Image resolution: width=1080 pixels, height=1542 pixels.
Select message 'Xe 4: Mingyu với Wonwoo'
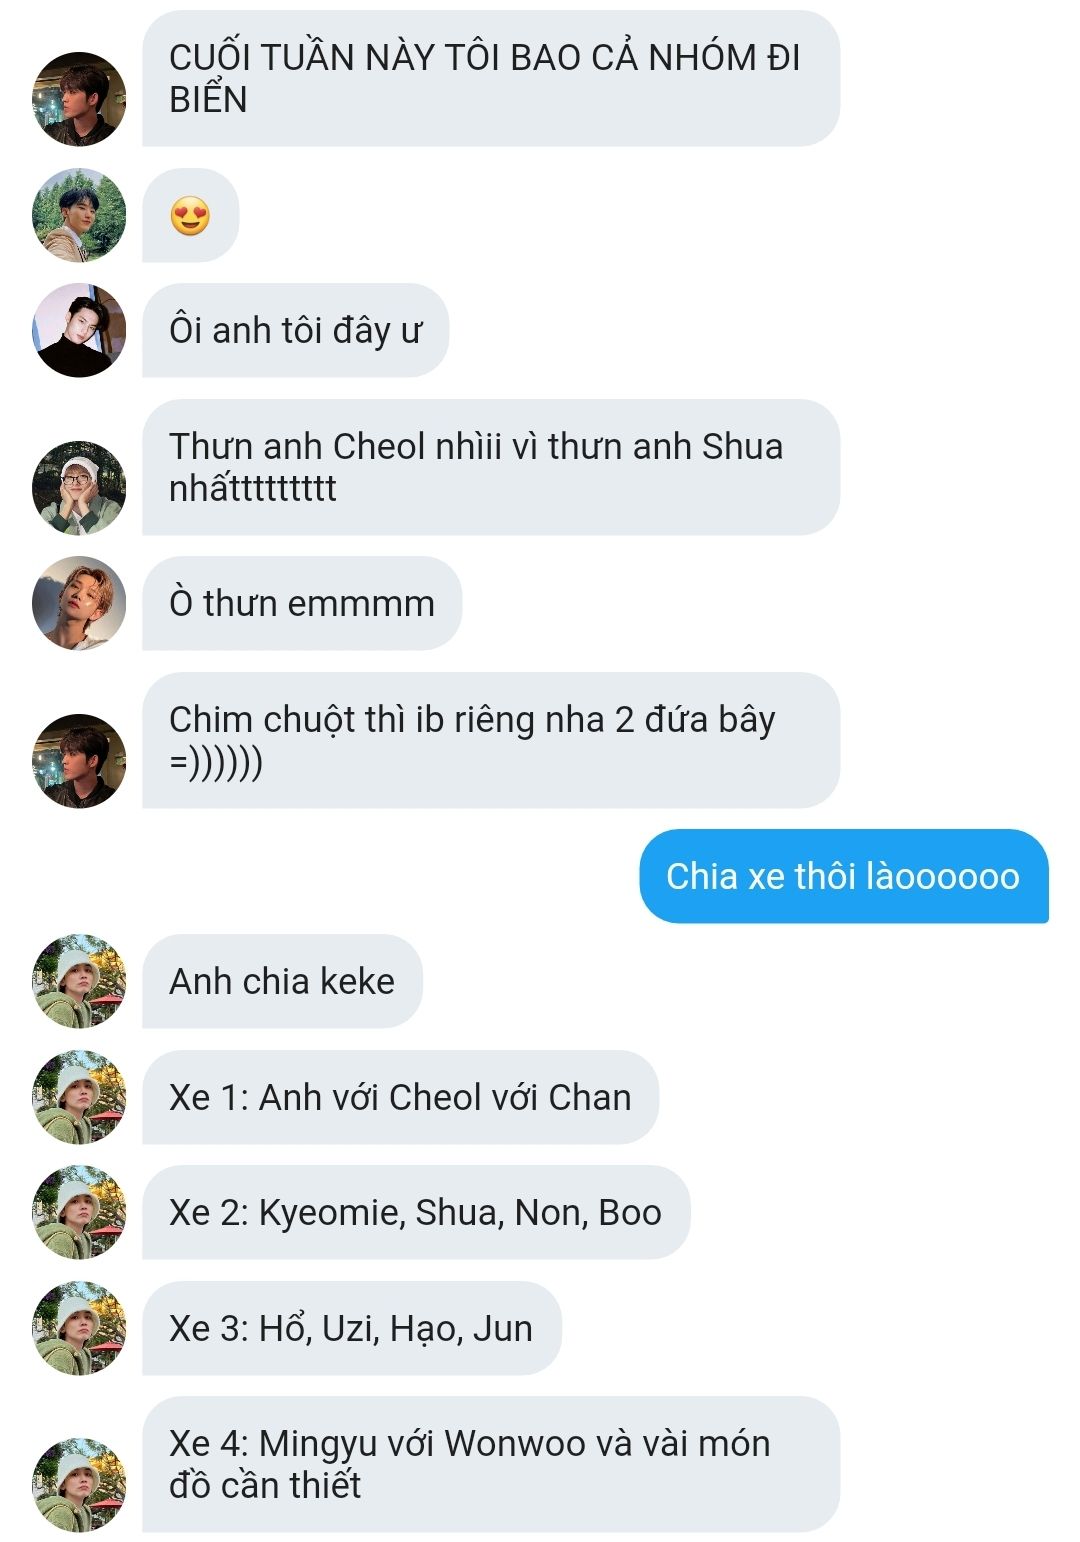pyautogui.click(x=491, y=1464)
